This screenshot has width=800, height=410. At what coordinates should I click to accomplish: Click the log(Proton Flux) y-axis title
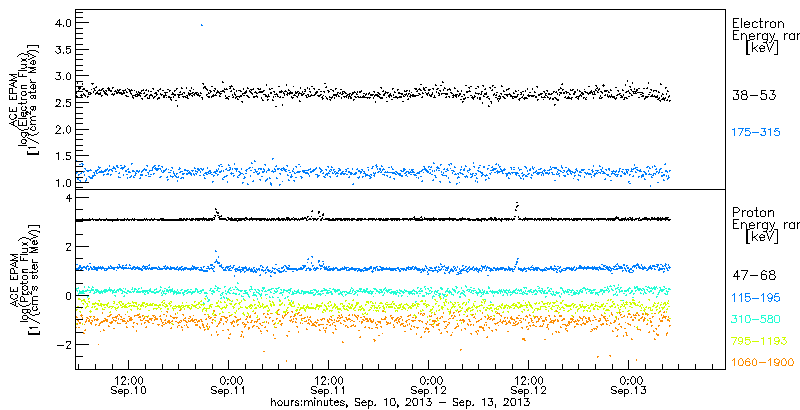22,280
